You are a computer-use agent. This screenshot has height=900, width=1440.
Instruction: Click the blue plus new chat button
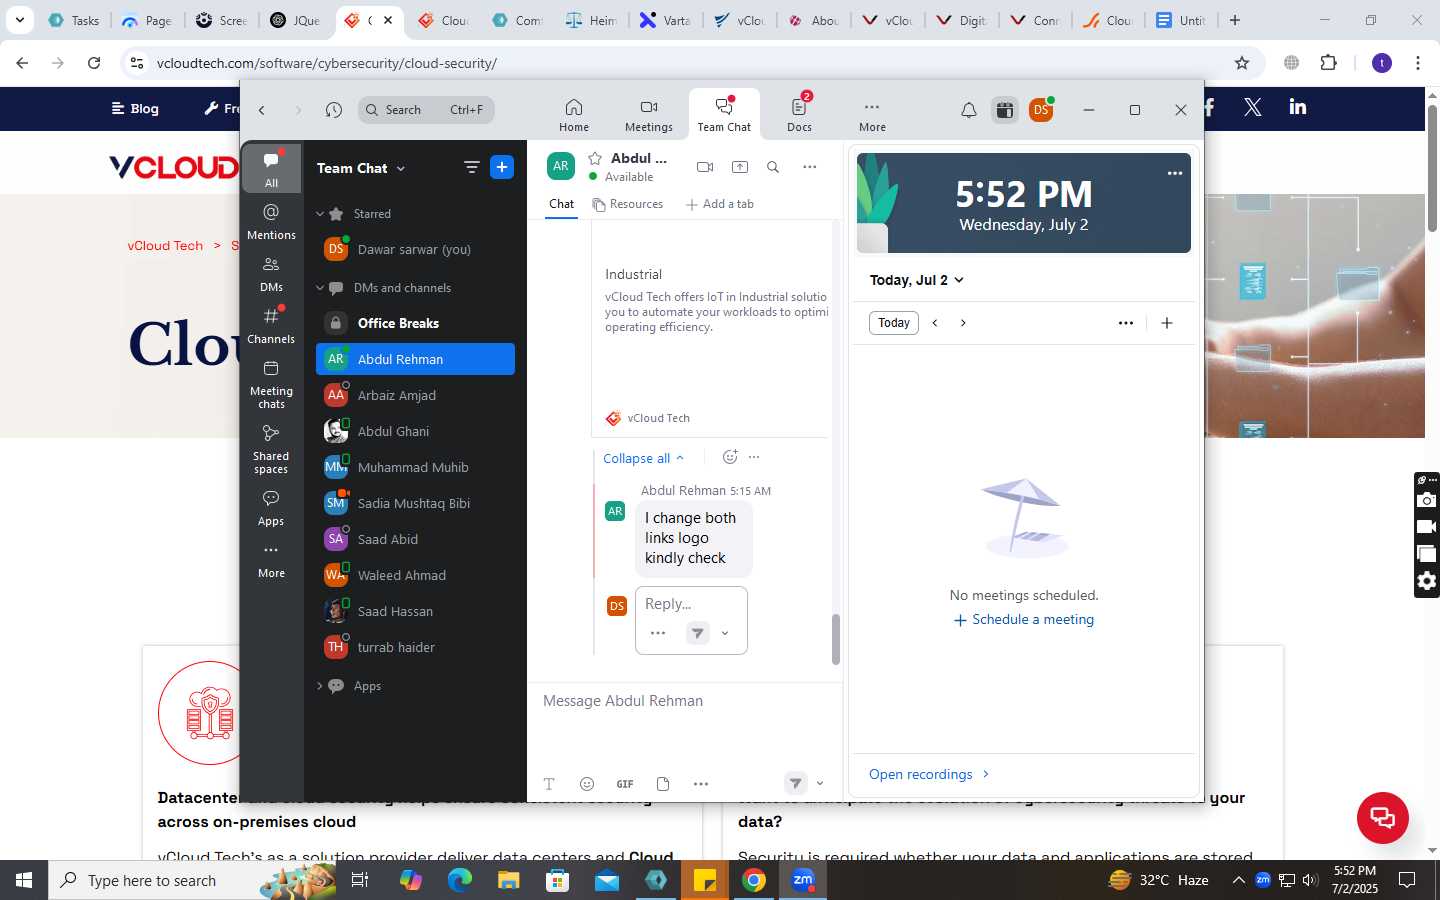coord(502,167)
